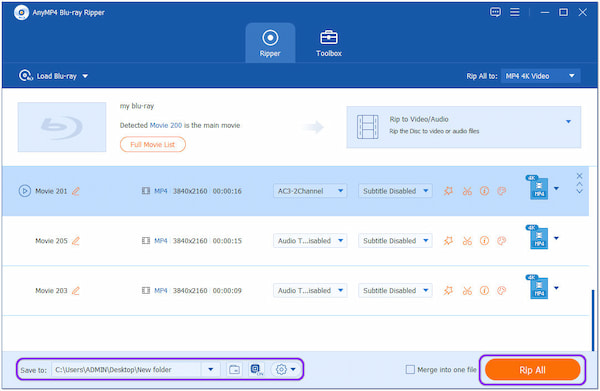Viewport: 600px width, 391px height.
Task: Start ripping with the Rip All button
Action: click(x=532, y=370)
